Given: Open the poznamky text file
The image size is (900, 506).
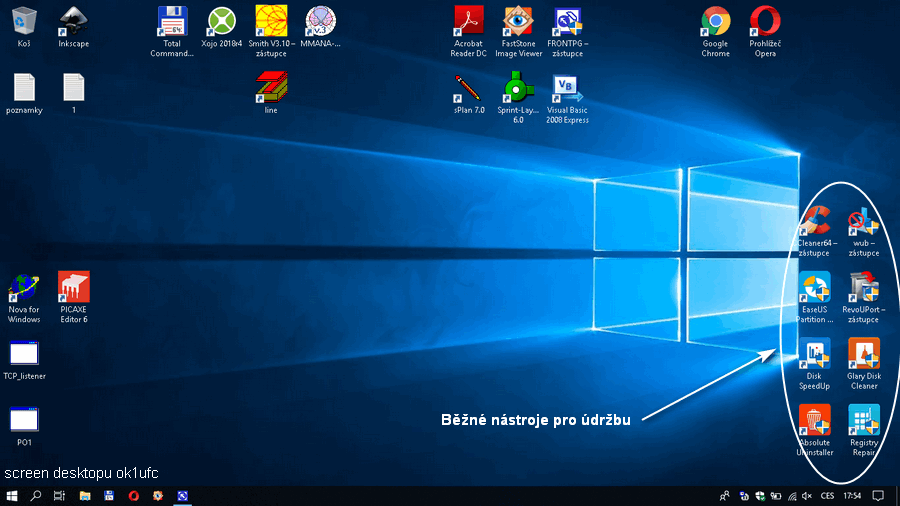Looking at the screenshot, I should click(24, 88).
